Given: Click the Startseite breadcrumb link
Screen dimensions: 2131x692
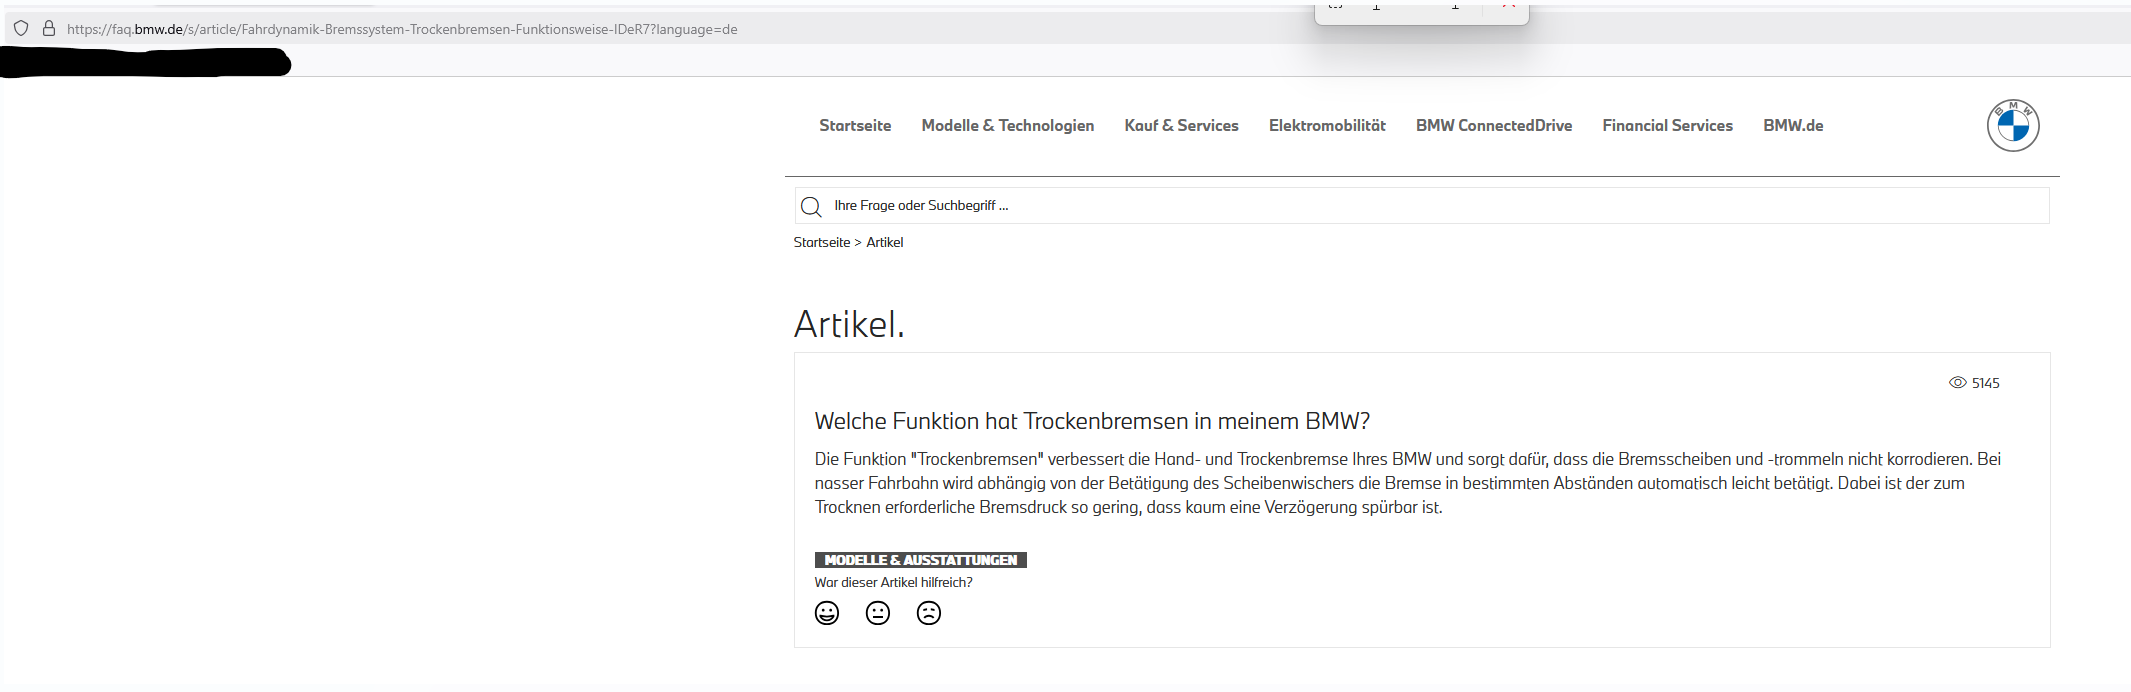Looking at the screenshot, I should click(x=822, y=243).
